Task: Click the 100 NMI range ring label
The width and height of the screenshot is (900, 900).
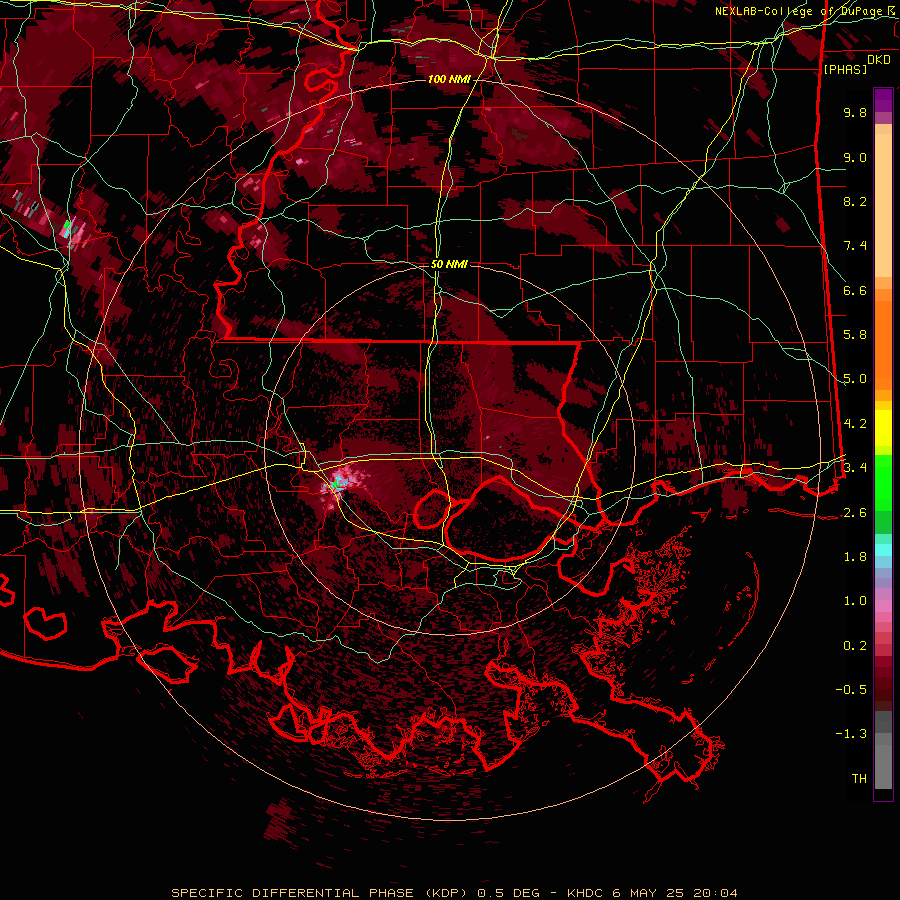Action: (449, 79)
